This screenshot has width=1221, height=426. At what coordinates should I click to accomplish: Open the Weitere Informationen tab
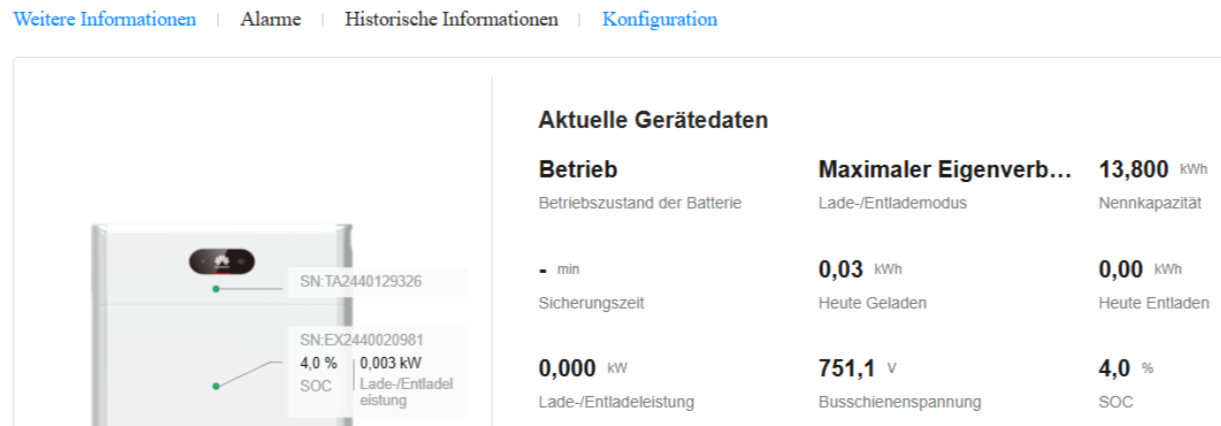pyautogui.click(x=104, y=20)
